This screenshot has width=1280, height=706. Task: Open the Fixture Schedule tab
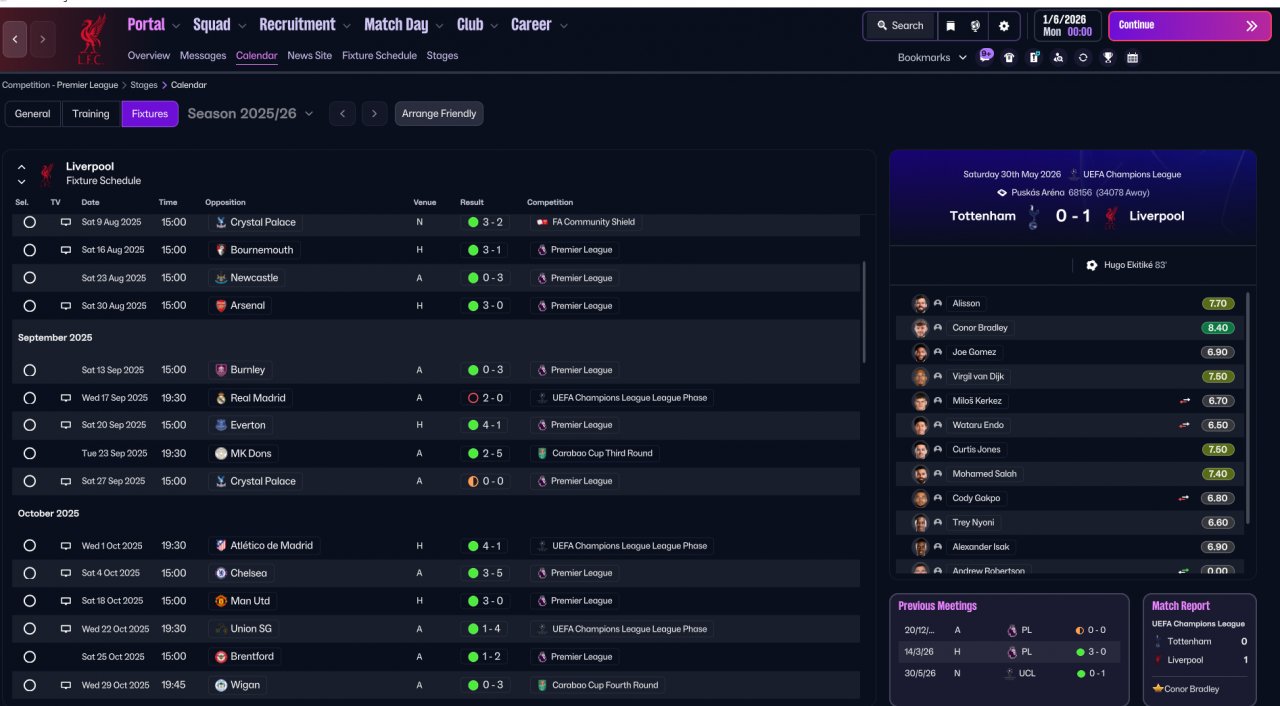pyautogui.click(x=379, y=56)
